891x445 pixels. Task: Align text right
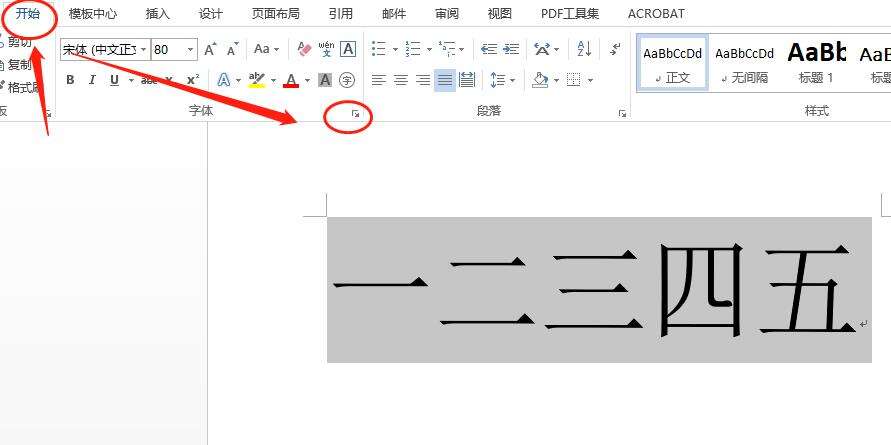coord(423,80)
